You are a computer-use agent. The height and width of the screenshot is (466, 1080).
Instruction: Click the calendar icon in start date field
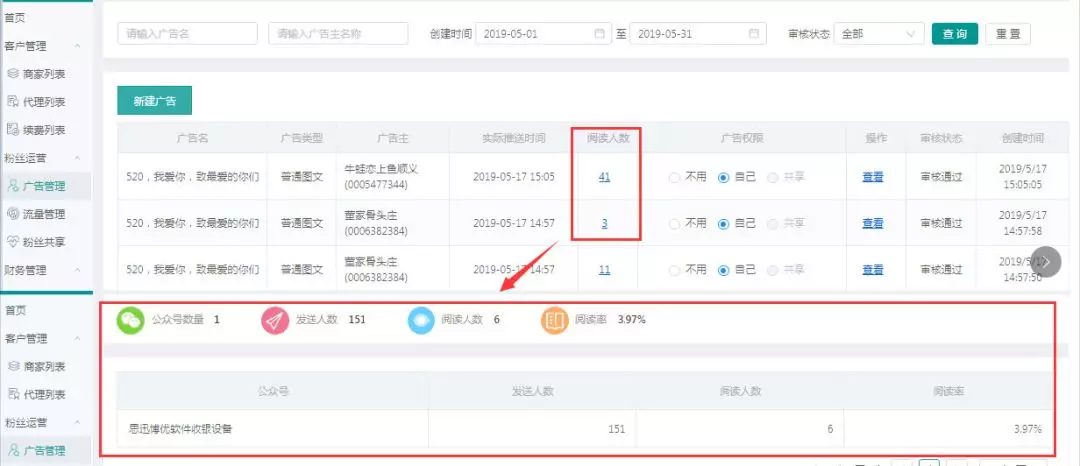(600, 33)
